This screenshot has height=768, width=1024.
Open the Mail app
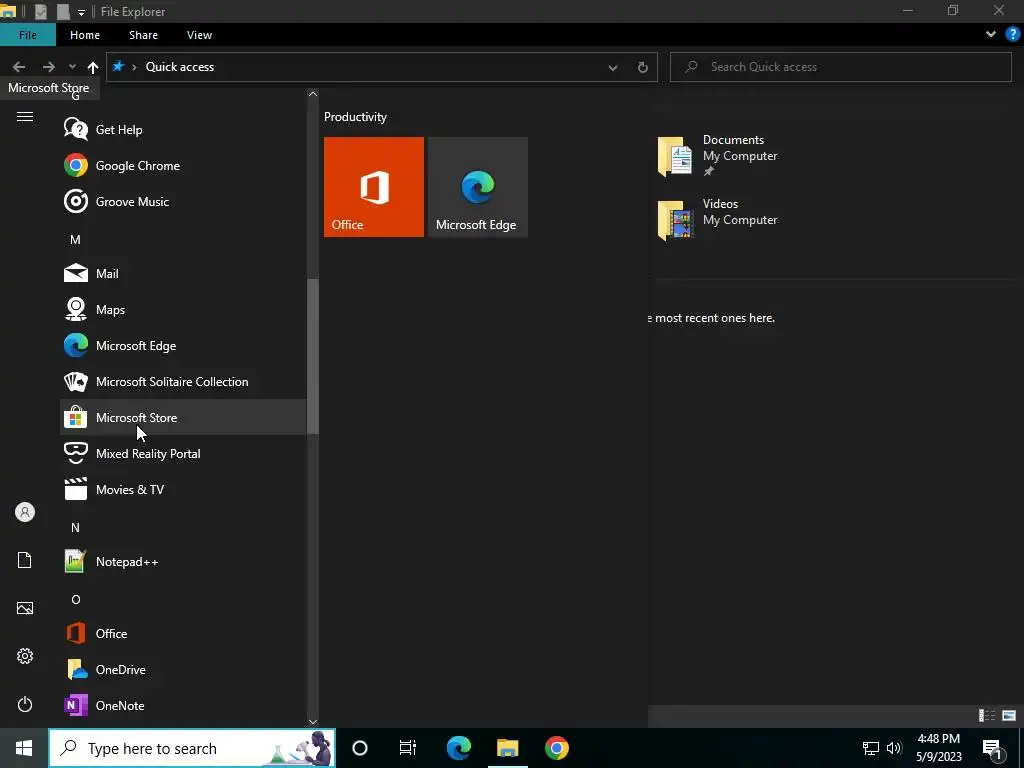click(x=183, y=274)
